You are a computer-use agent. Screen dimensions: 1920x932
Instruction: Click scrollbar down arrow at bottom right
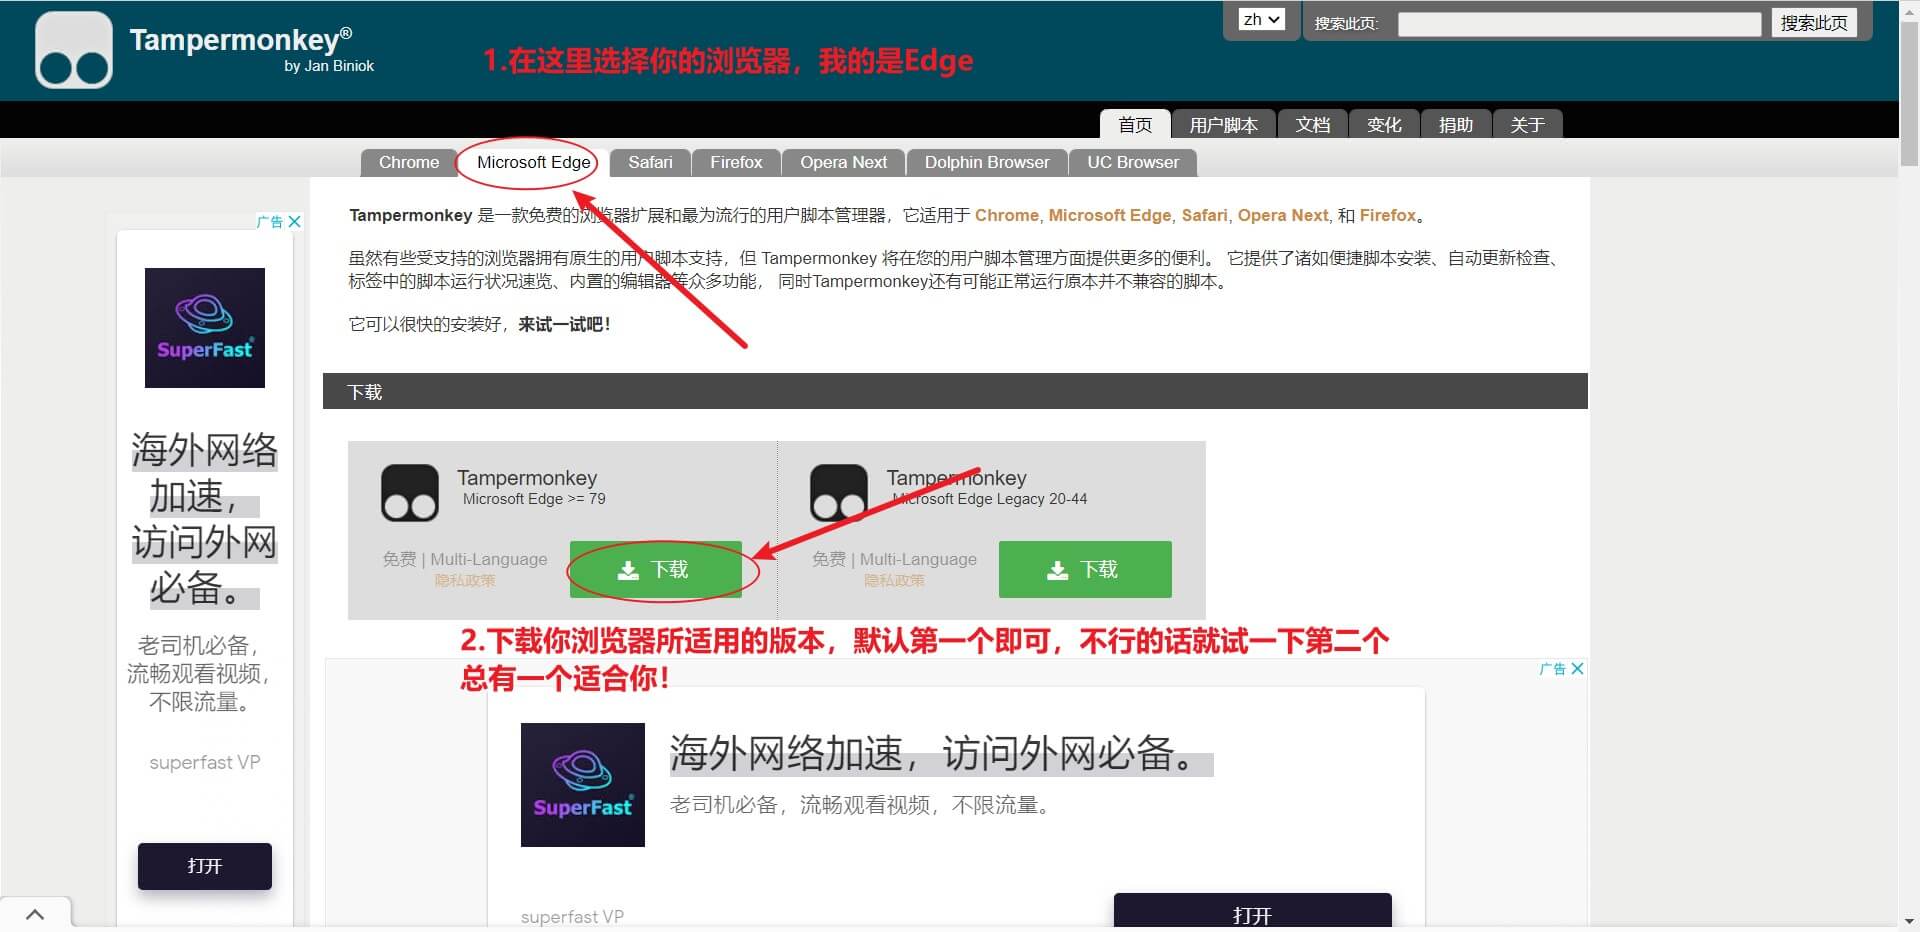1909,922
